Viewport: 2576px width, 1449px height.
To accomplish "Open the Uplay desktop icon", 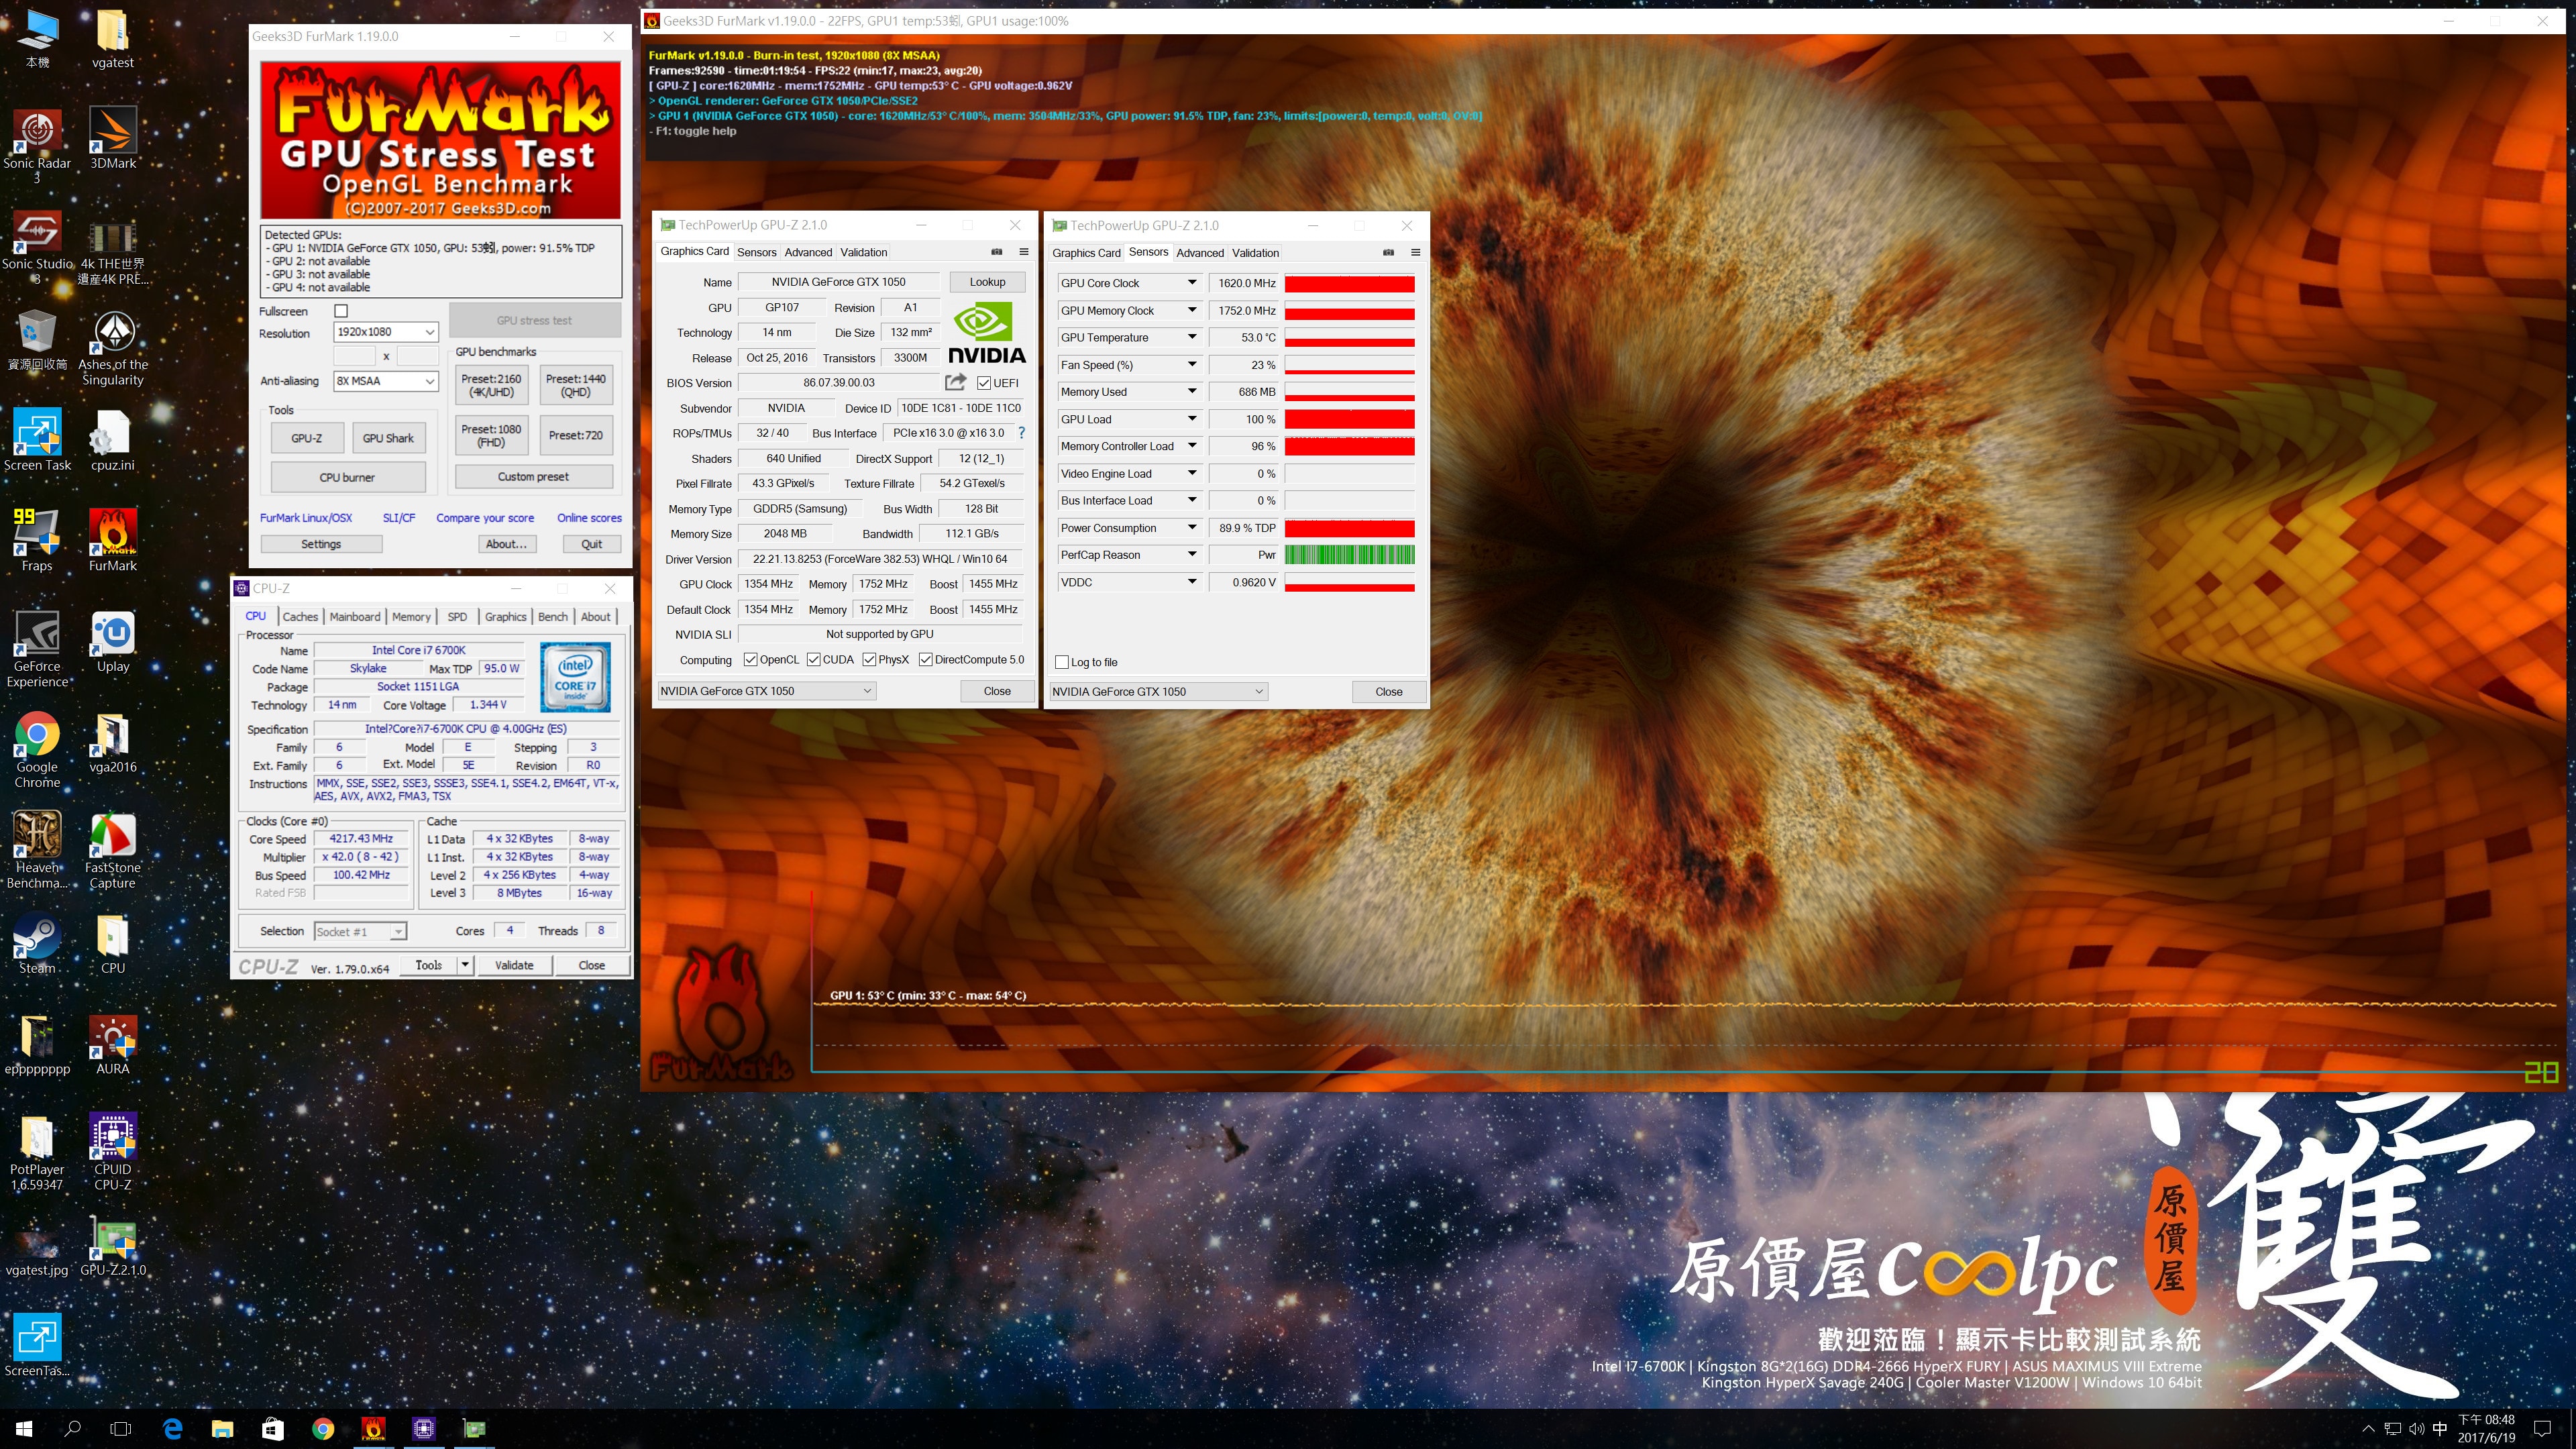I will (113, 642).
